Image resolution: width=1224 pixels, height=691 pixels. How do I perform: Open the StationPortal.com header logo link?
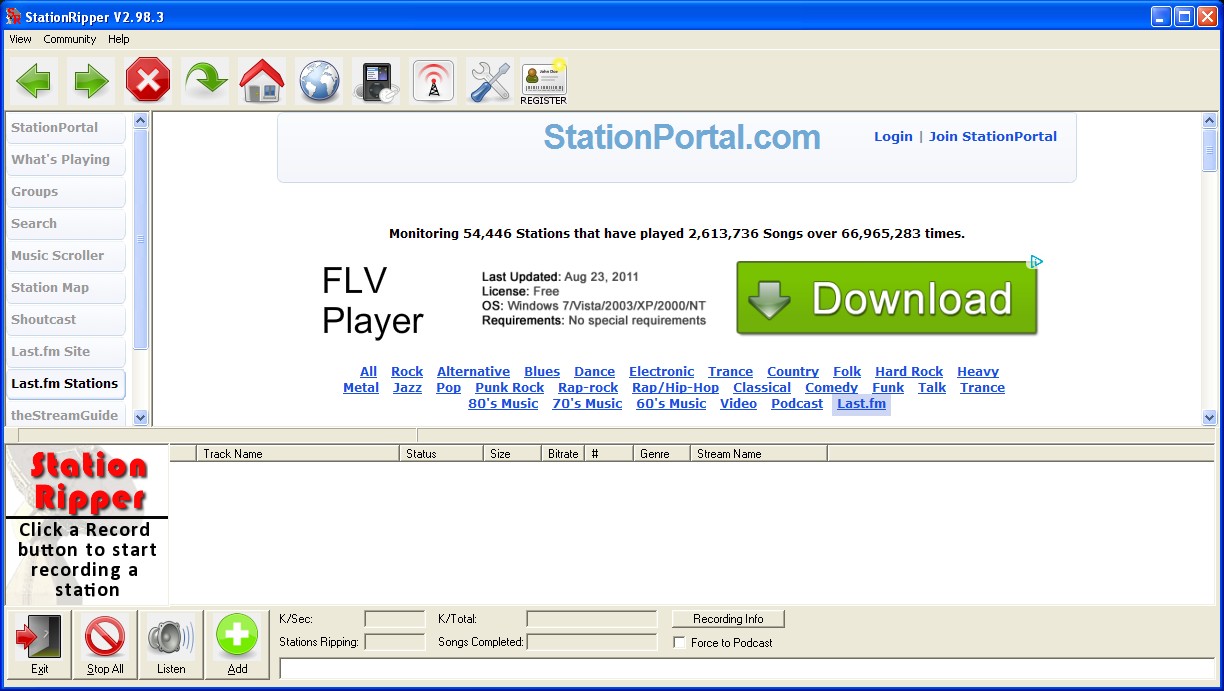click(x=682, y=138)
